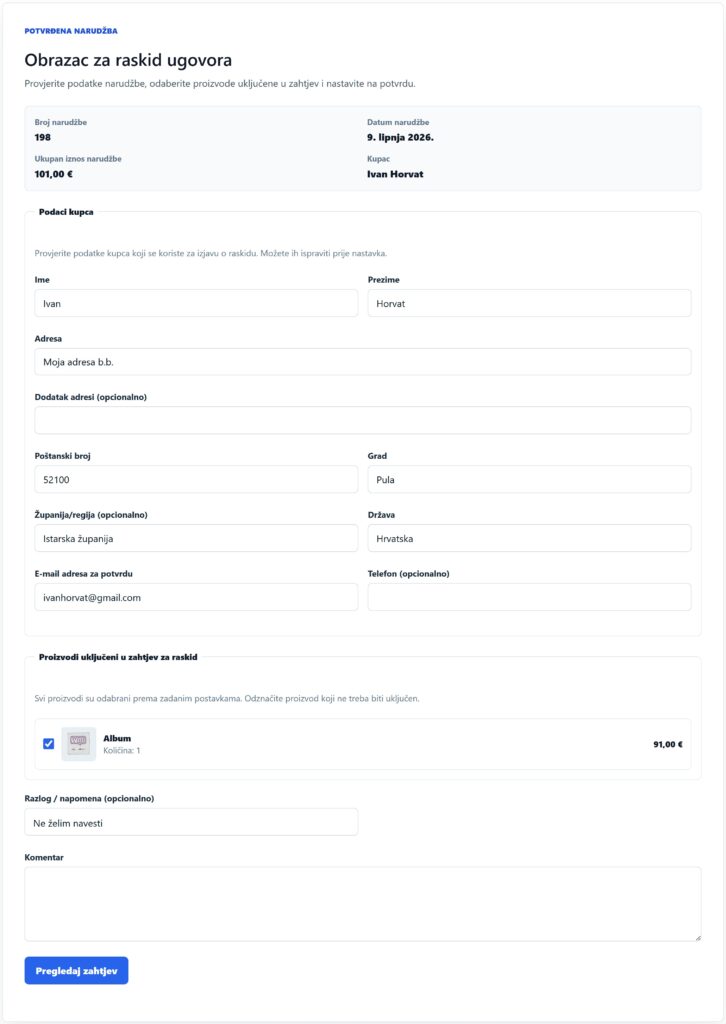This screenshot has height=1024, width=726.
Task: Select the Adresa text field
Action: pos(363,362)
